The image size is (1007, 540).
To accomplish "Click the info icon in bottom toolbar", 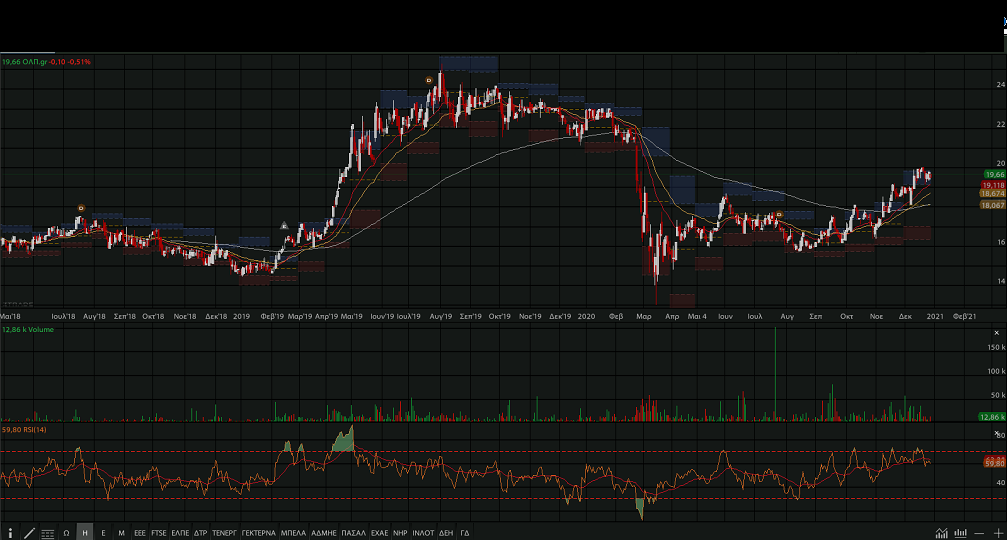I will (x=11, y=533).
